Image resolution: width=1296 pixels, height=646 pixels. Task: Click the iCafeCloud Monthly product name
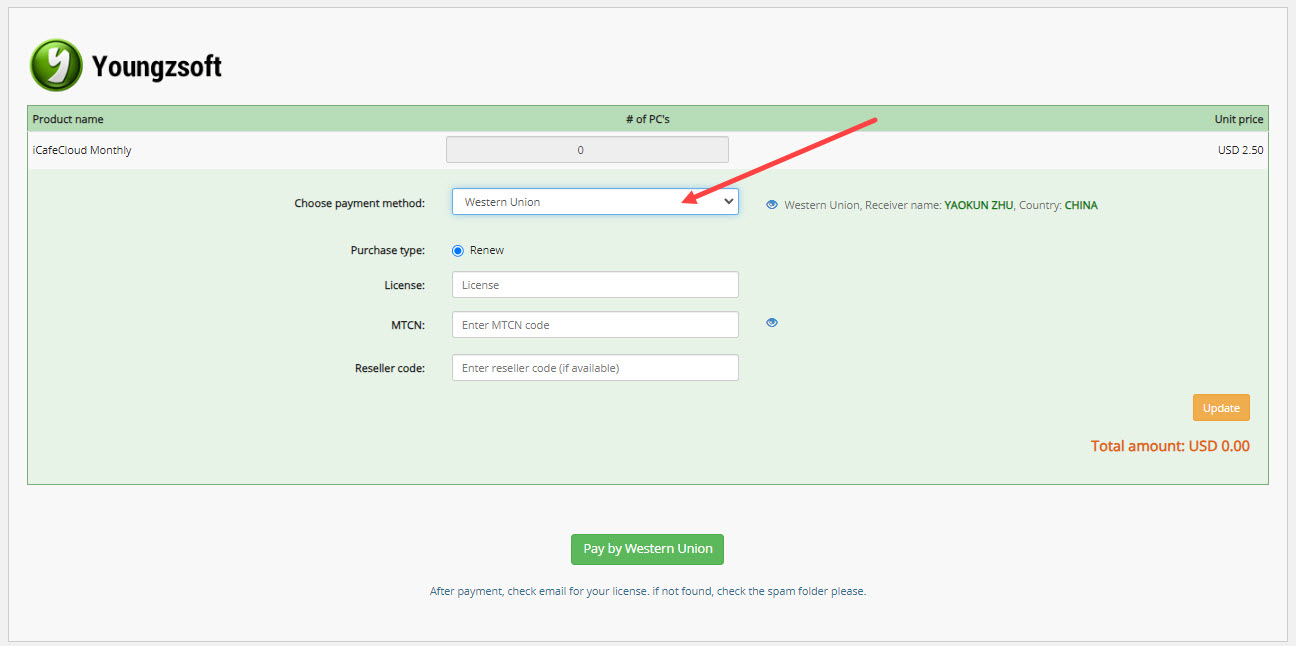point(82,150)
